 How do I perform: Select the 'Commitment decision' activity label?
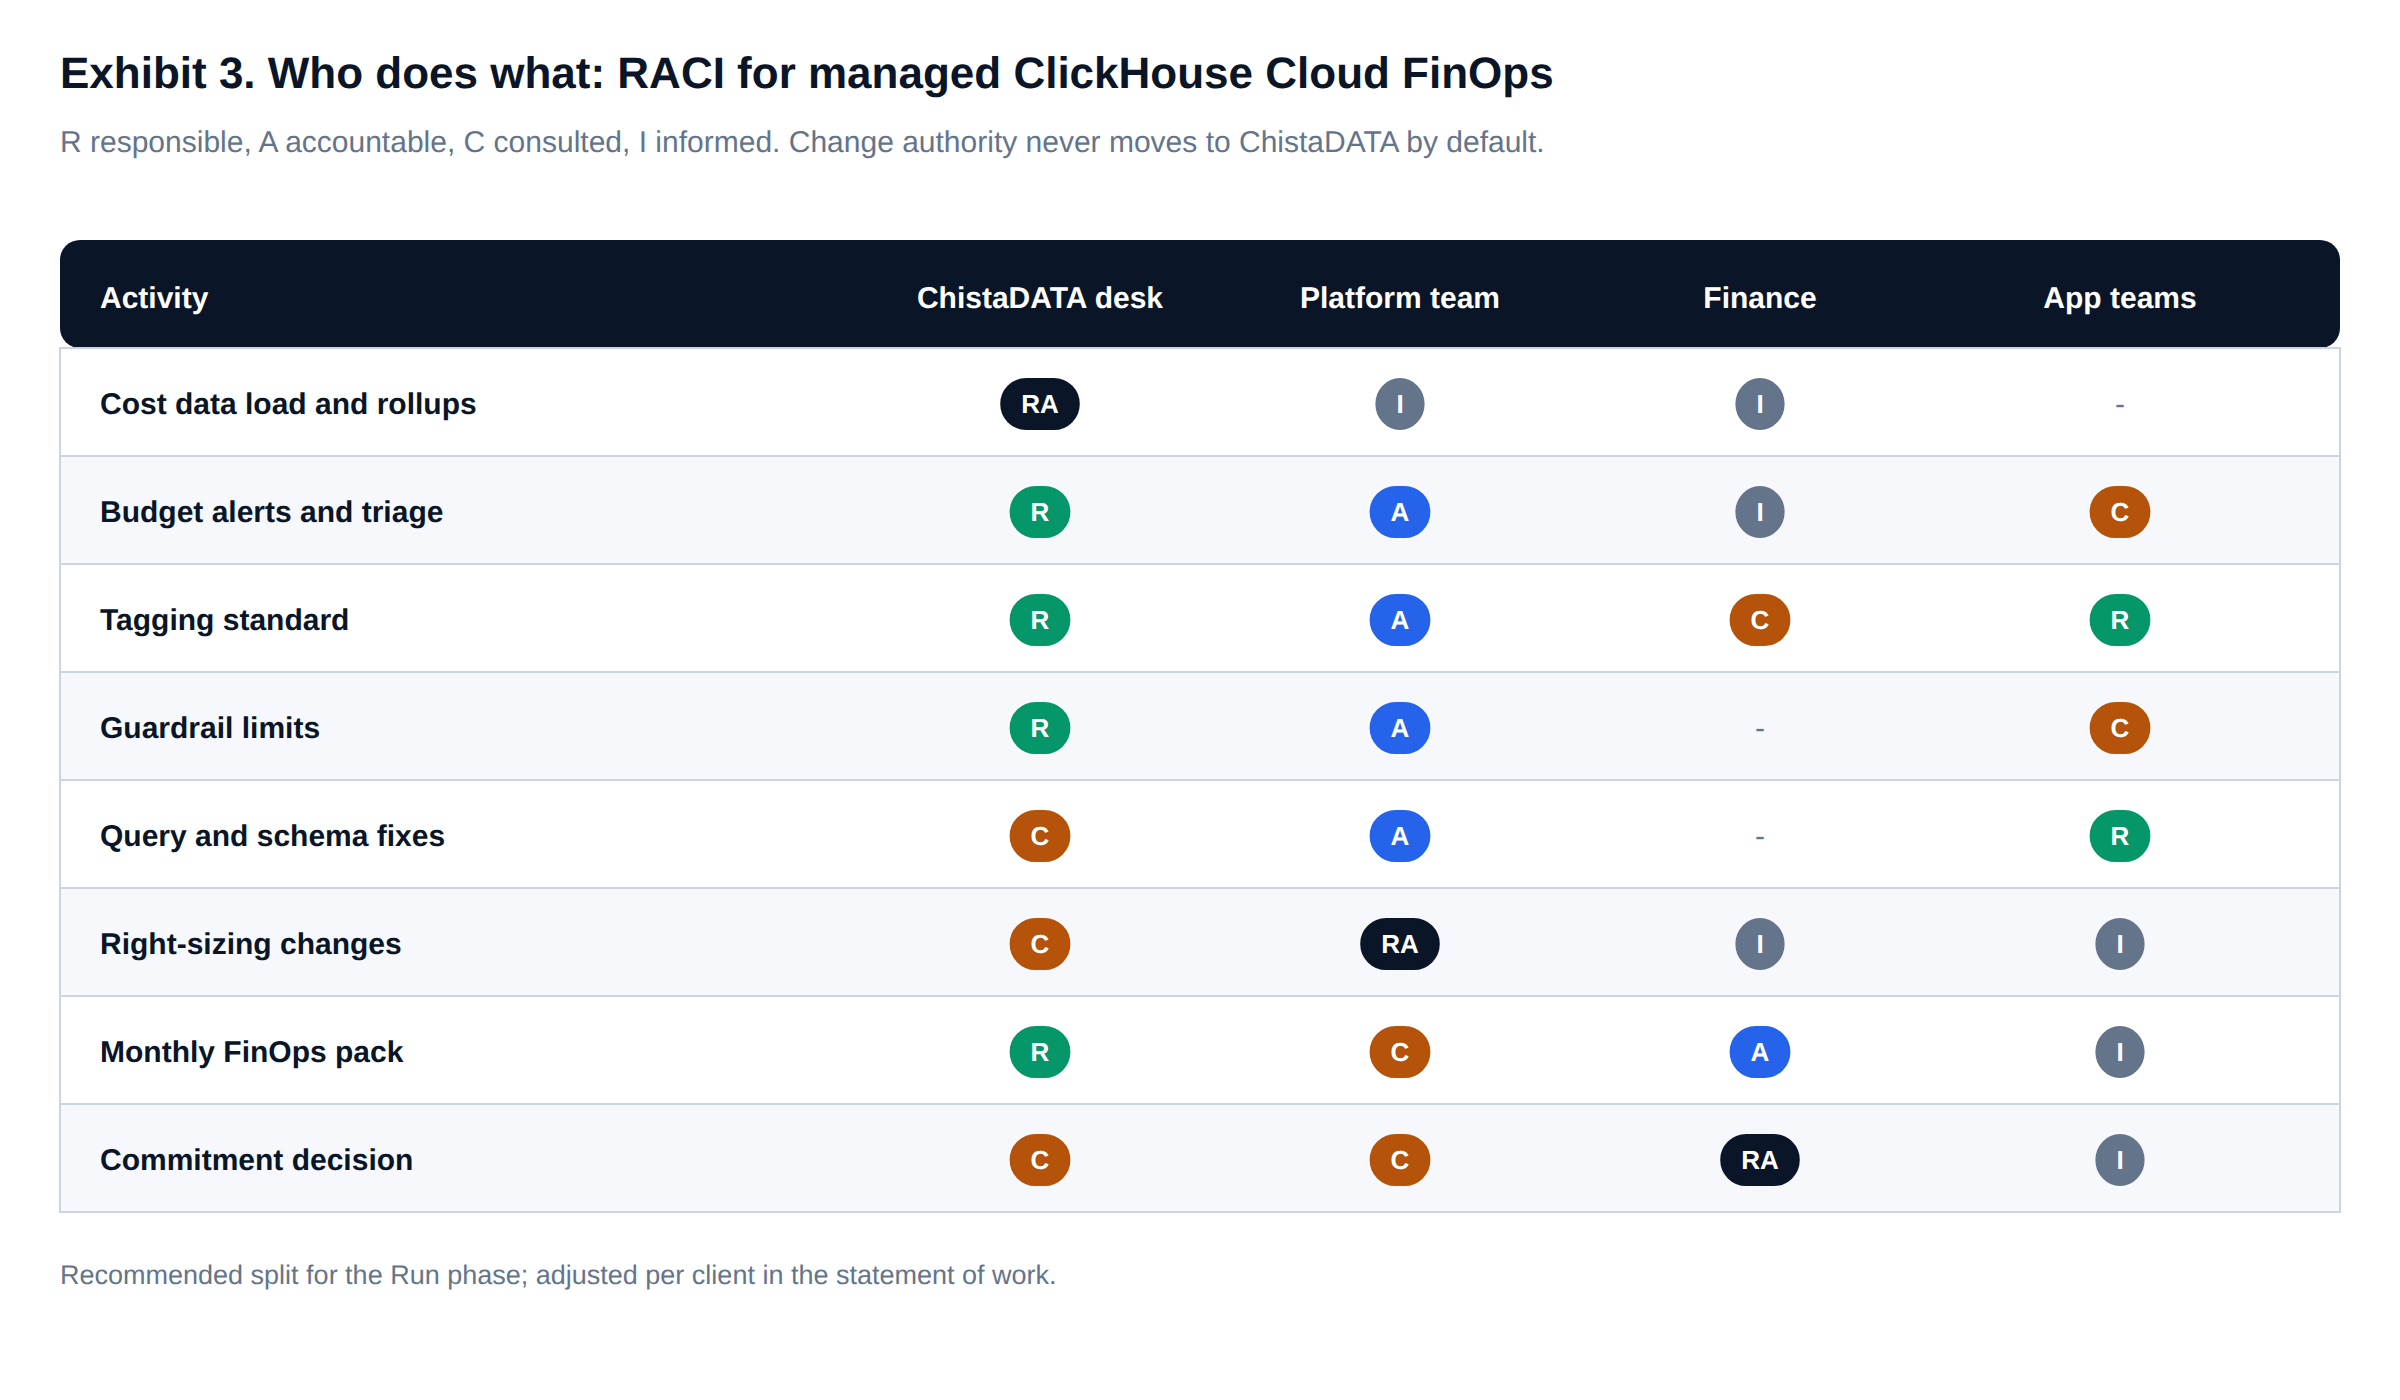(256, 1160)
